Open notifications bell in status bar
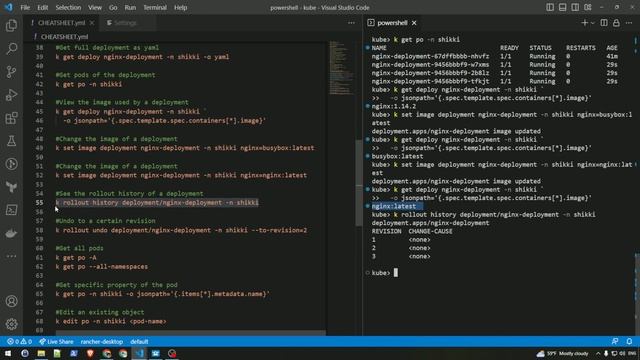 point(629,342)
